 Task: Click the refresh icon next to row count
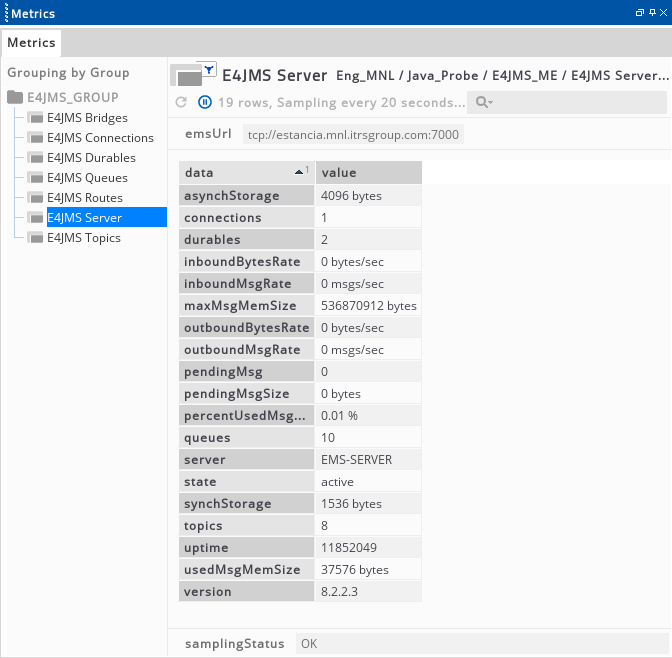point(181,102)
